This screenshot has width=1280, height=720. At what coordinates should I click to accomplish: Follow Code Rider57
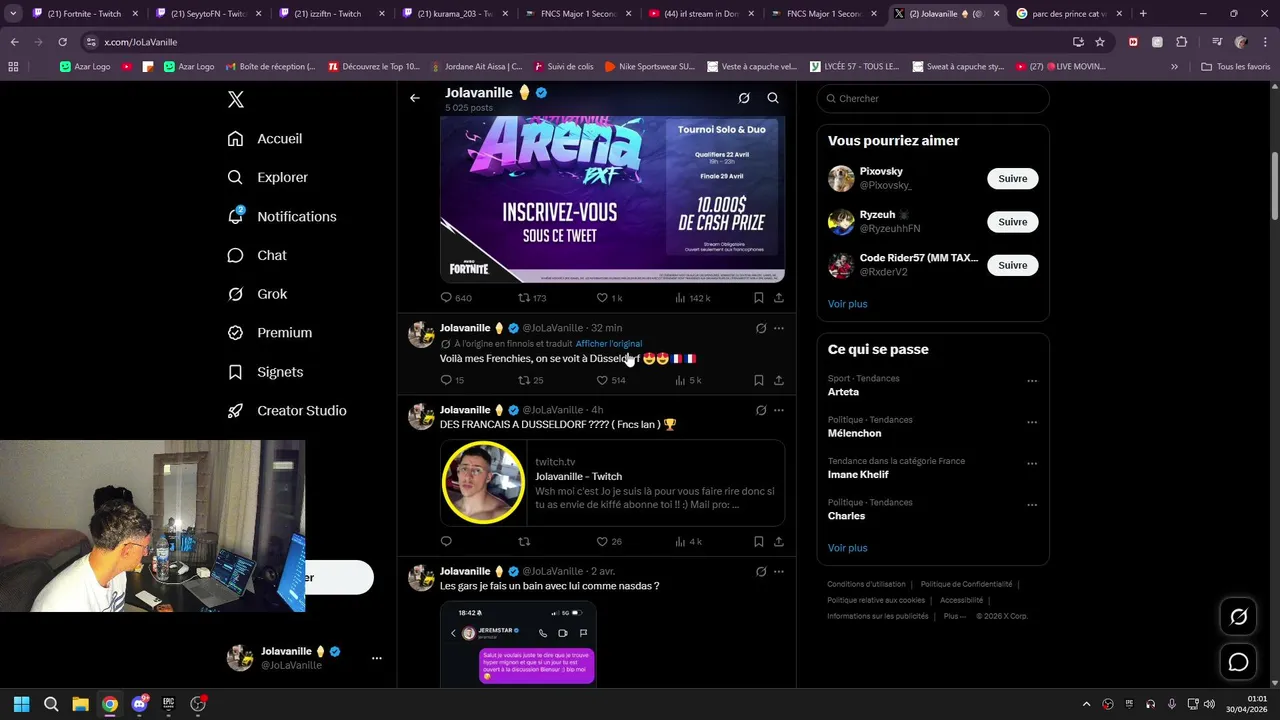click(1012, 265)
